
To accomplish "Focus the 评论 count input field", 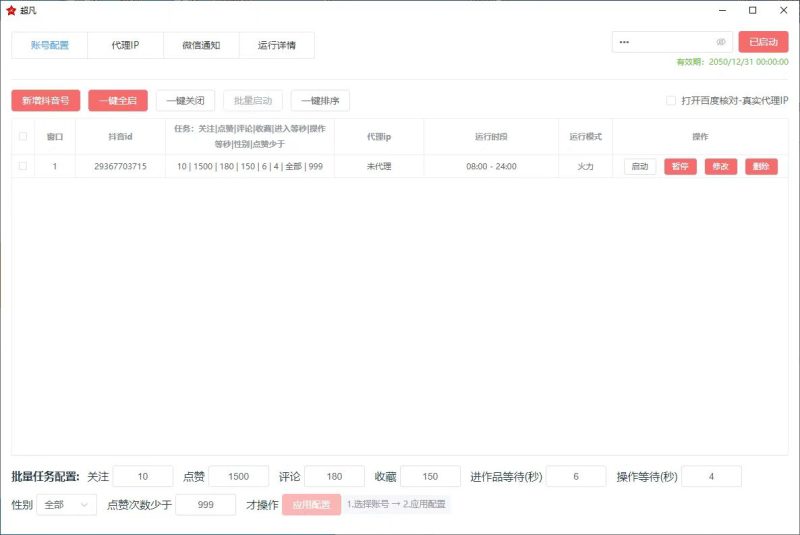I will click(x=335, y=476).
